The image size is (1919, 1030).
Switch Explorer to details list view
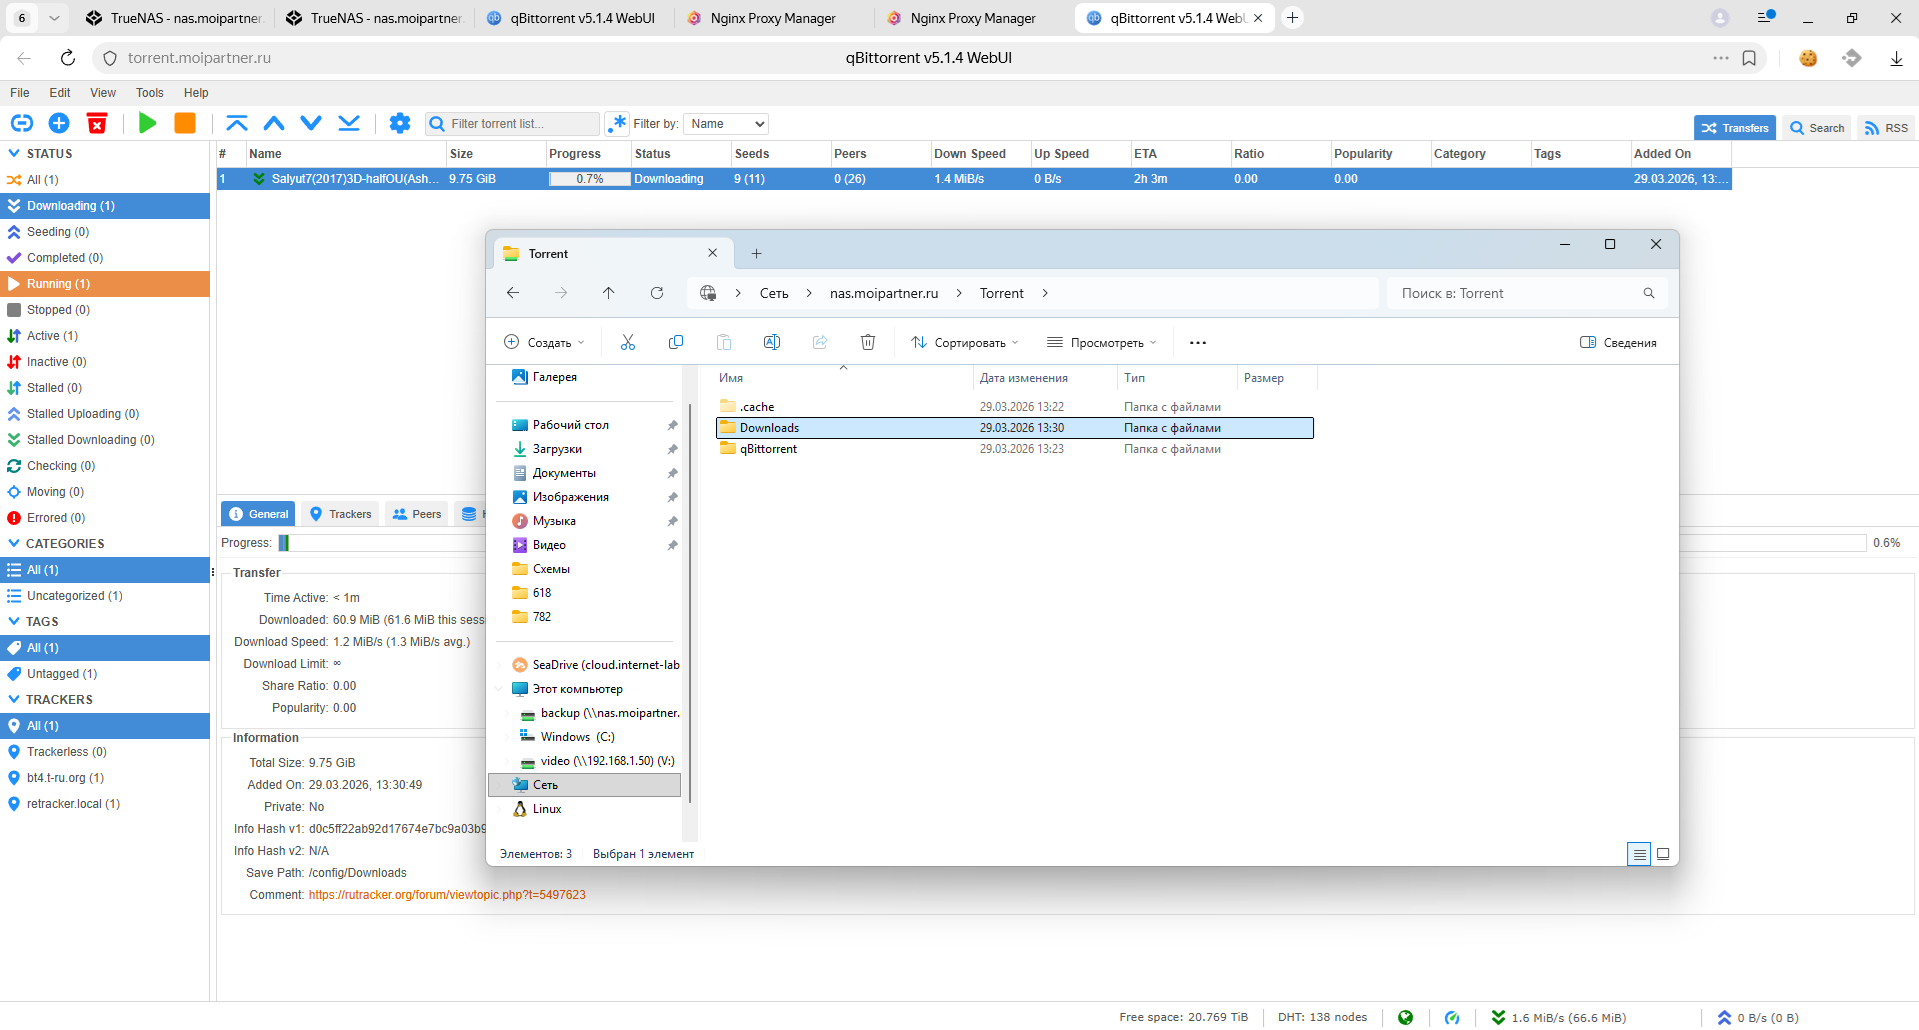coord(1639,854)
